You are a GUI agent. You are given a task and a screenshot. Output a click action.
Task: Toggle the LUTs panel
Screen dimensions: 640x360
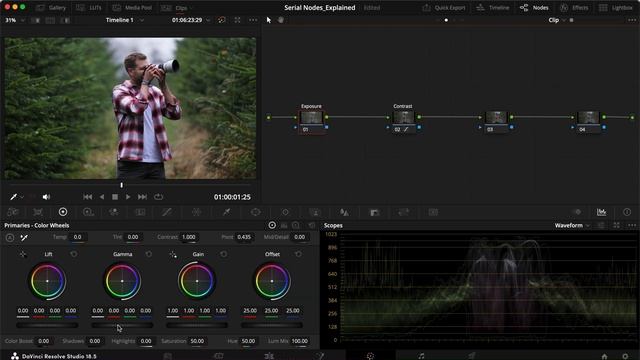tap(89, 8)
